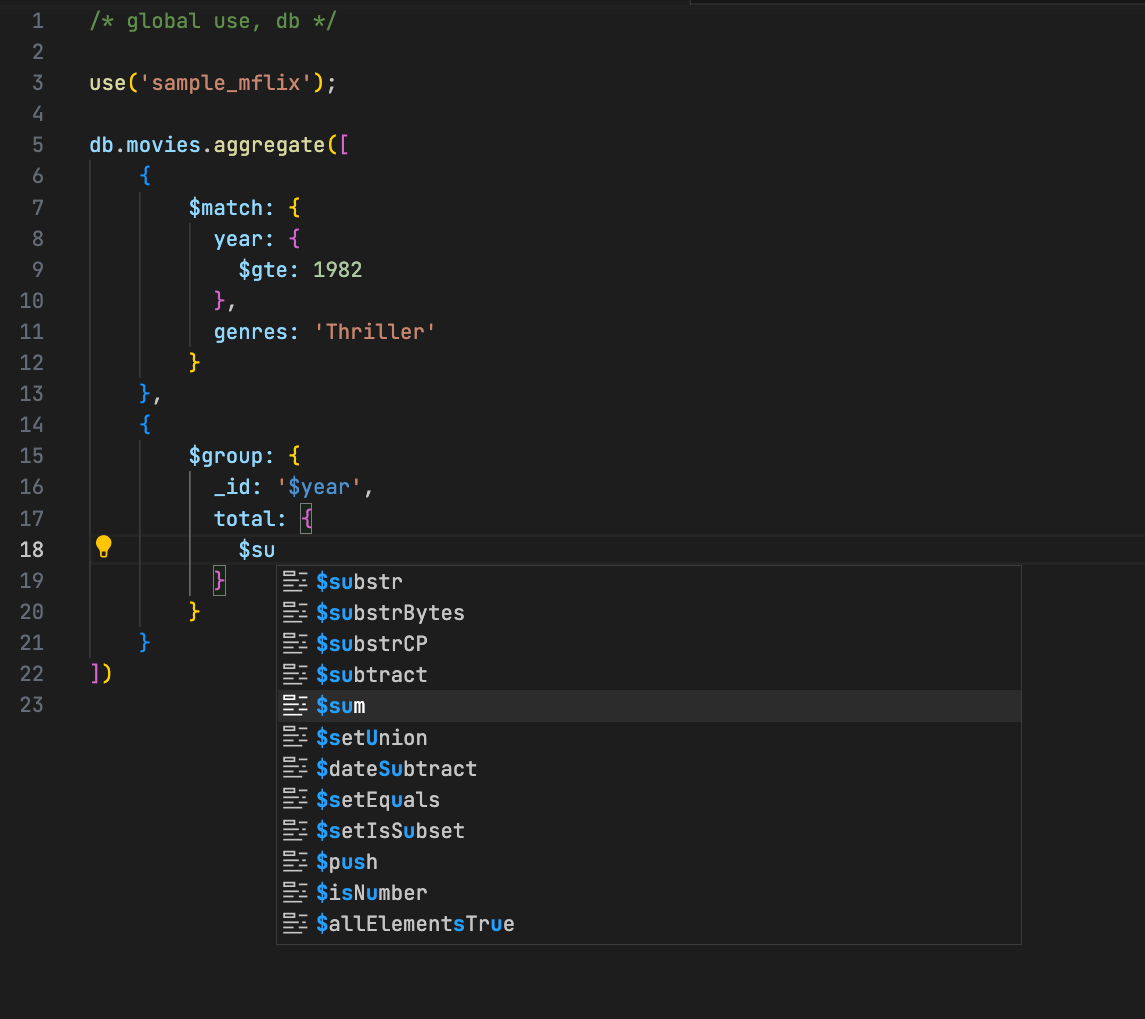Place cursor after typed $su text

[275, 549]
